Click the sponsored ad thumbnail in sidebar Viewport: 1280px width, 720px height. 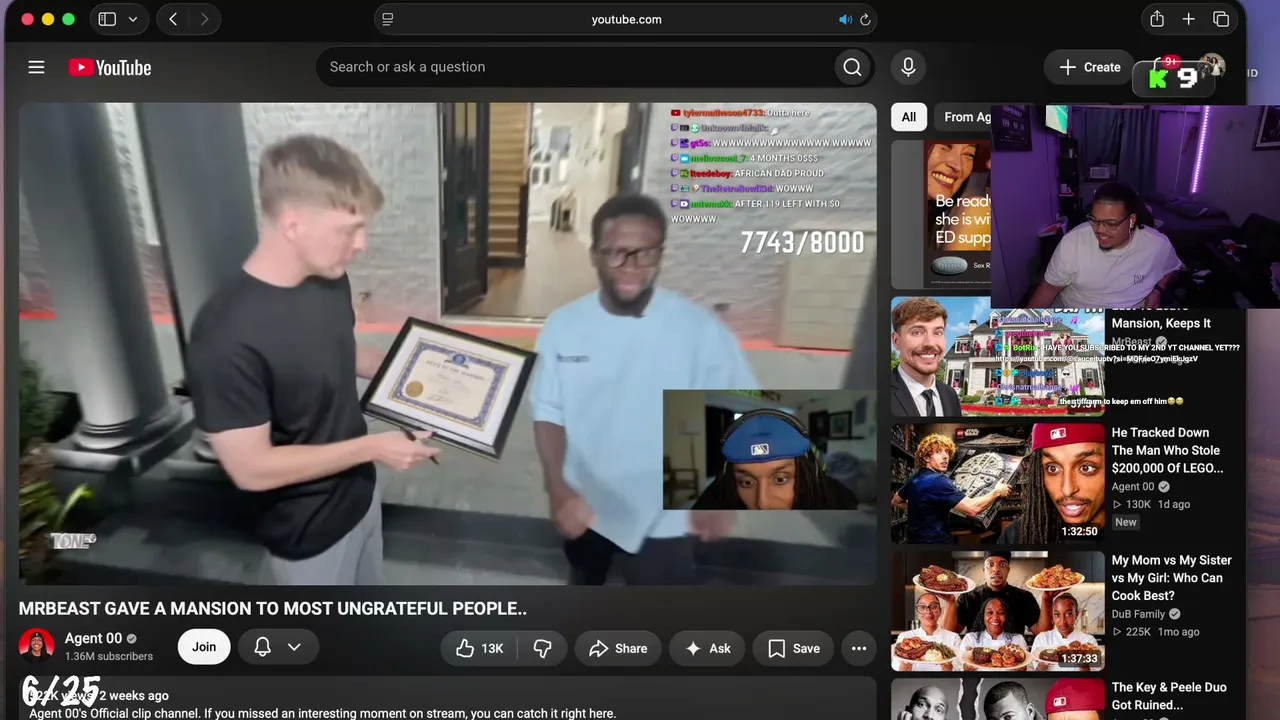[941, 214]
